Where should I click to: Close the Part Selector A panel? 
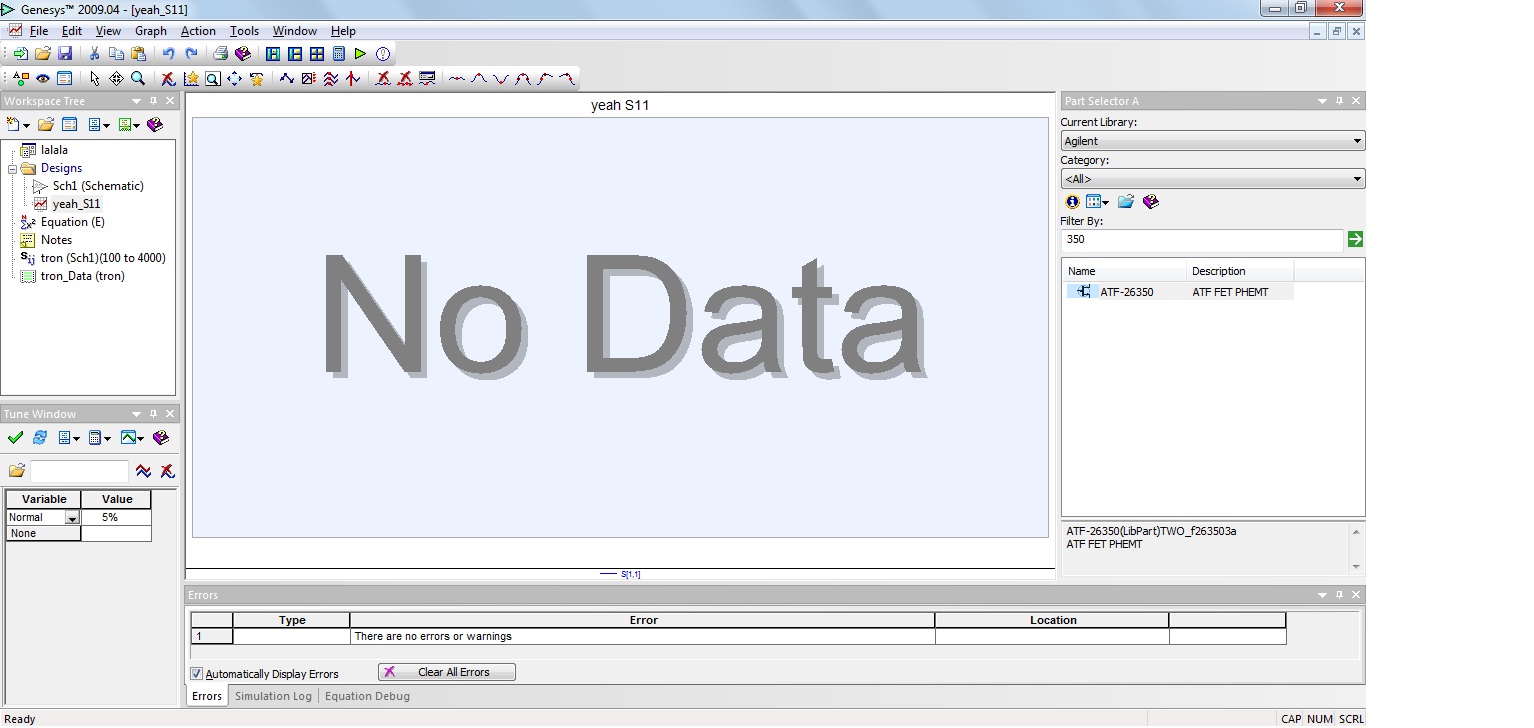pos(1356,101)
